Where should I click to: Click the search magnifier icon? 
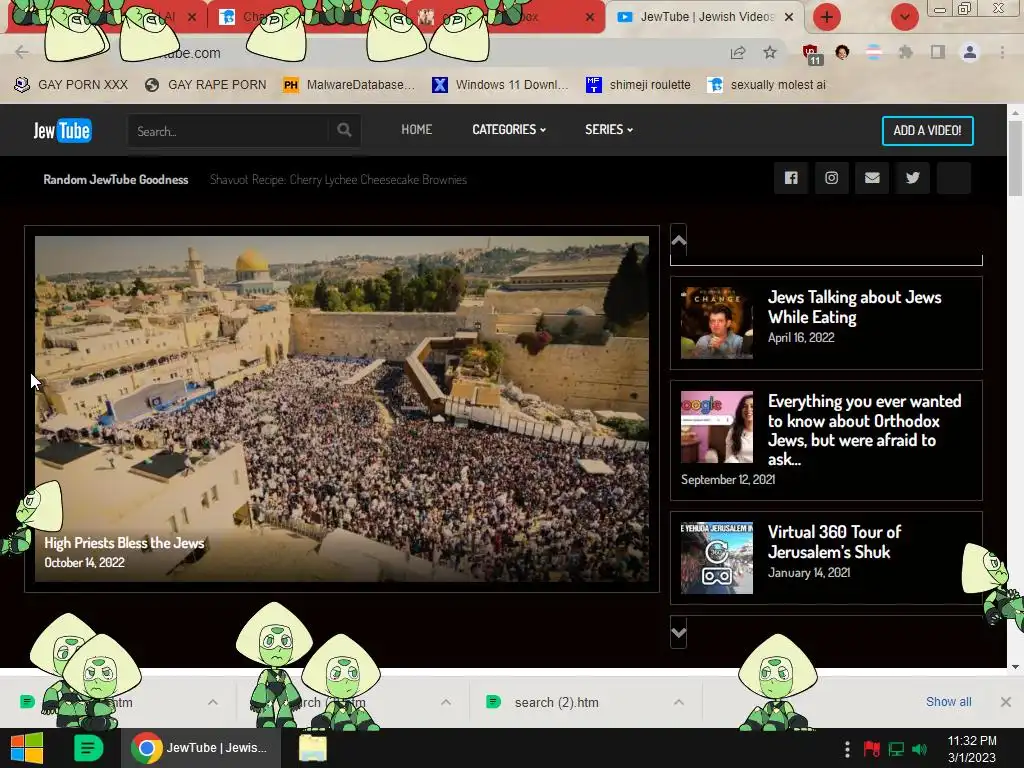(x=344, y=130)
